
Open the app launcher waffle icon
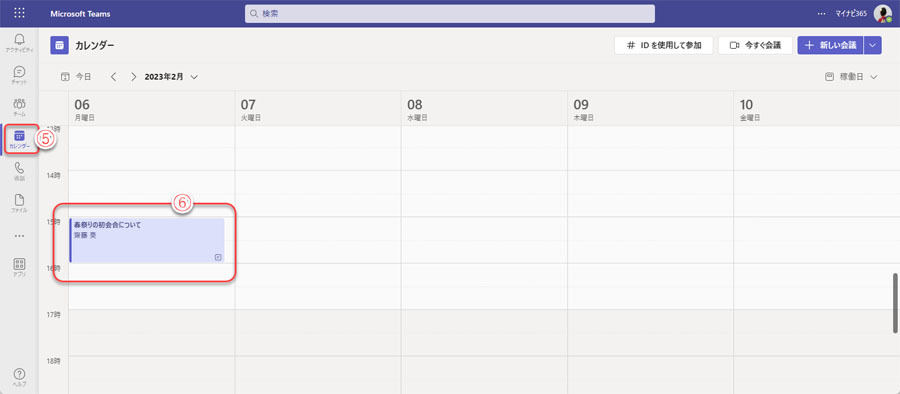pyautogui.click(x=19, y=13)
